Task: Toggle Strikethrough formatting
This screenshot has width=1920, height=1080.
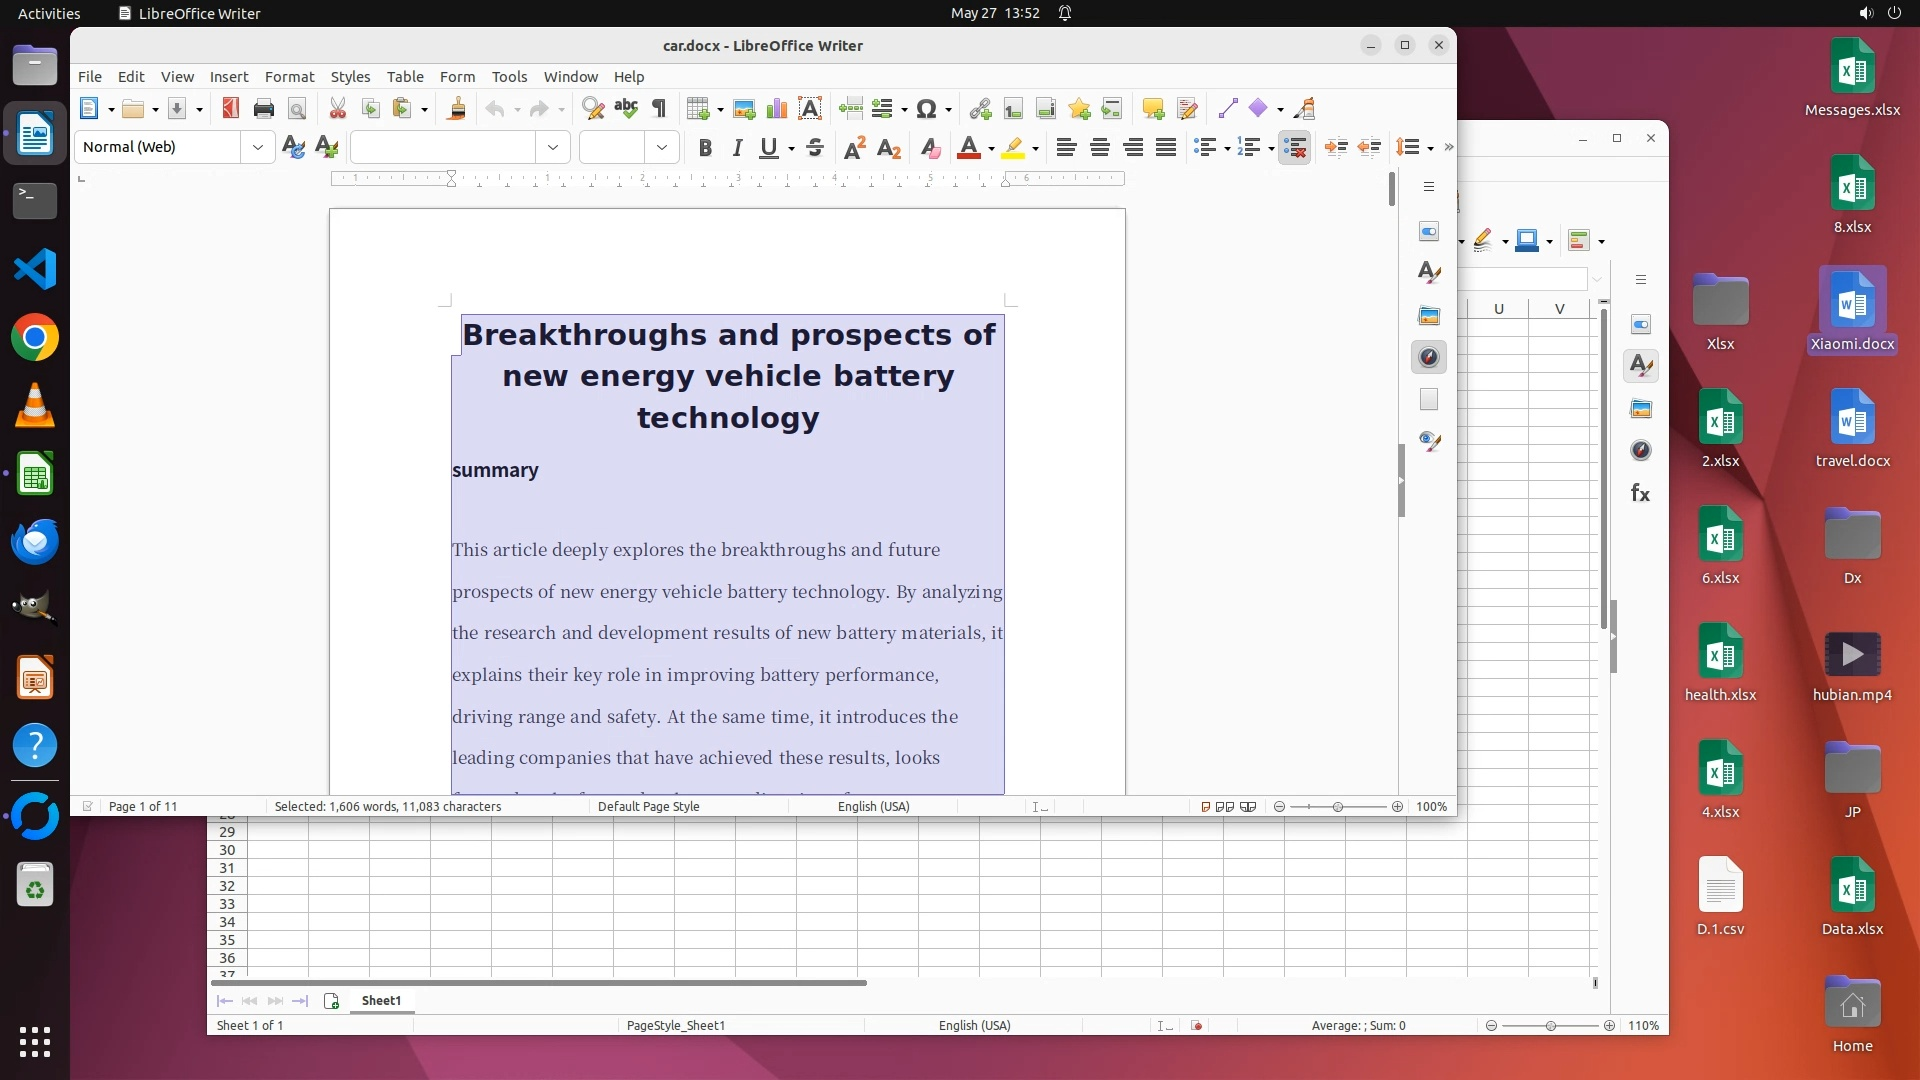Action: 815,148
